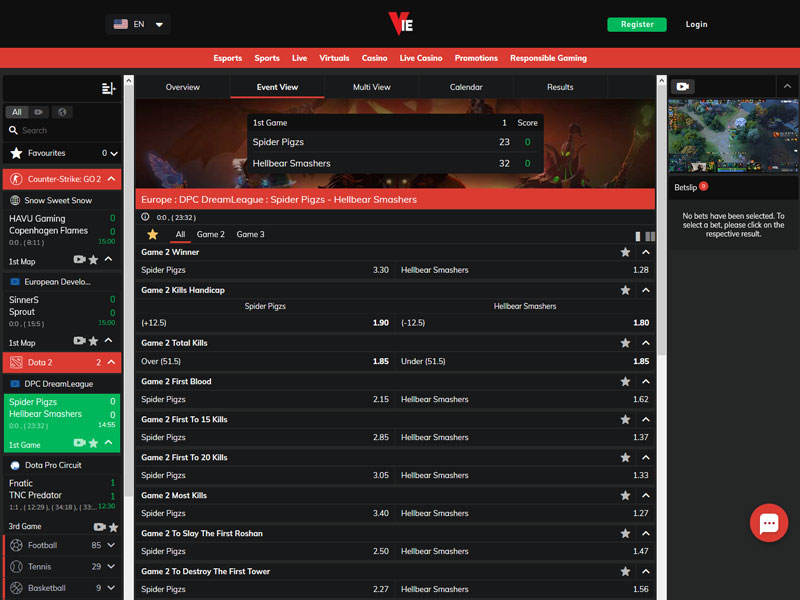The width and height of the screenshot is (800, 600).
Task: Click the Counter-Strike: GO category icon
Action: click(x=16, y=179)
